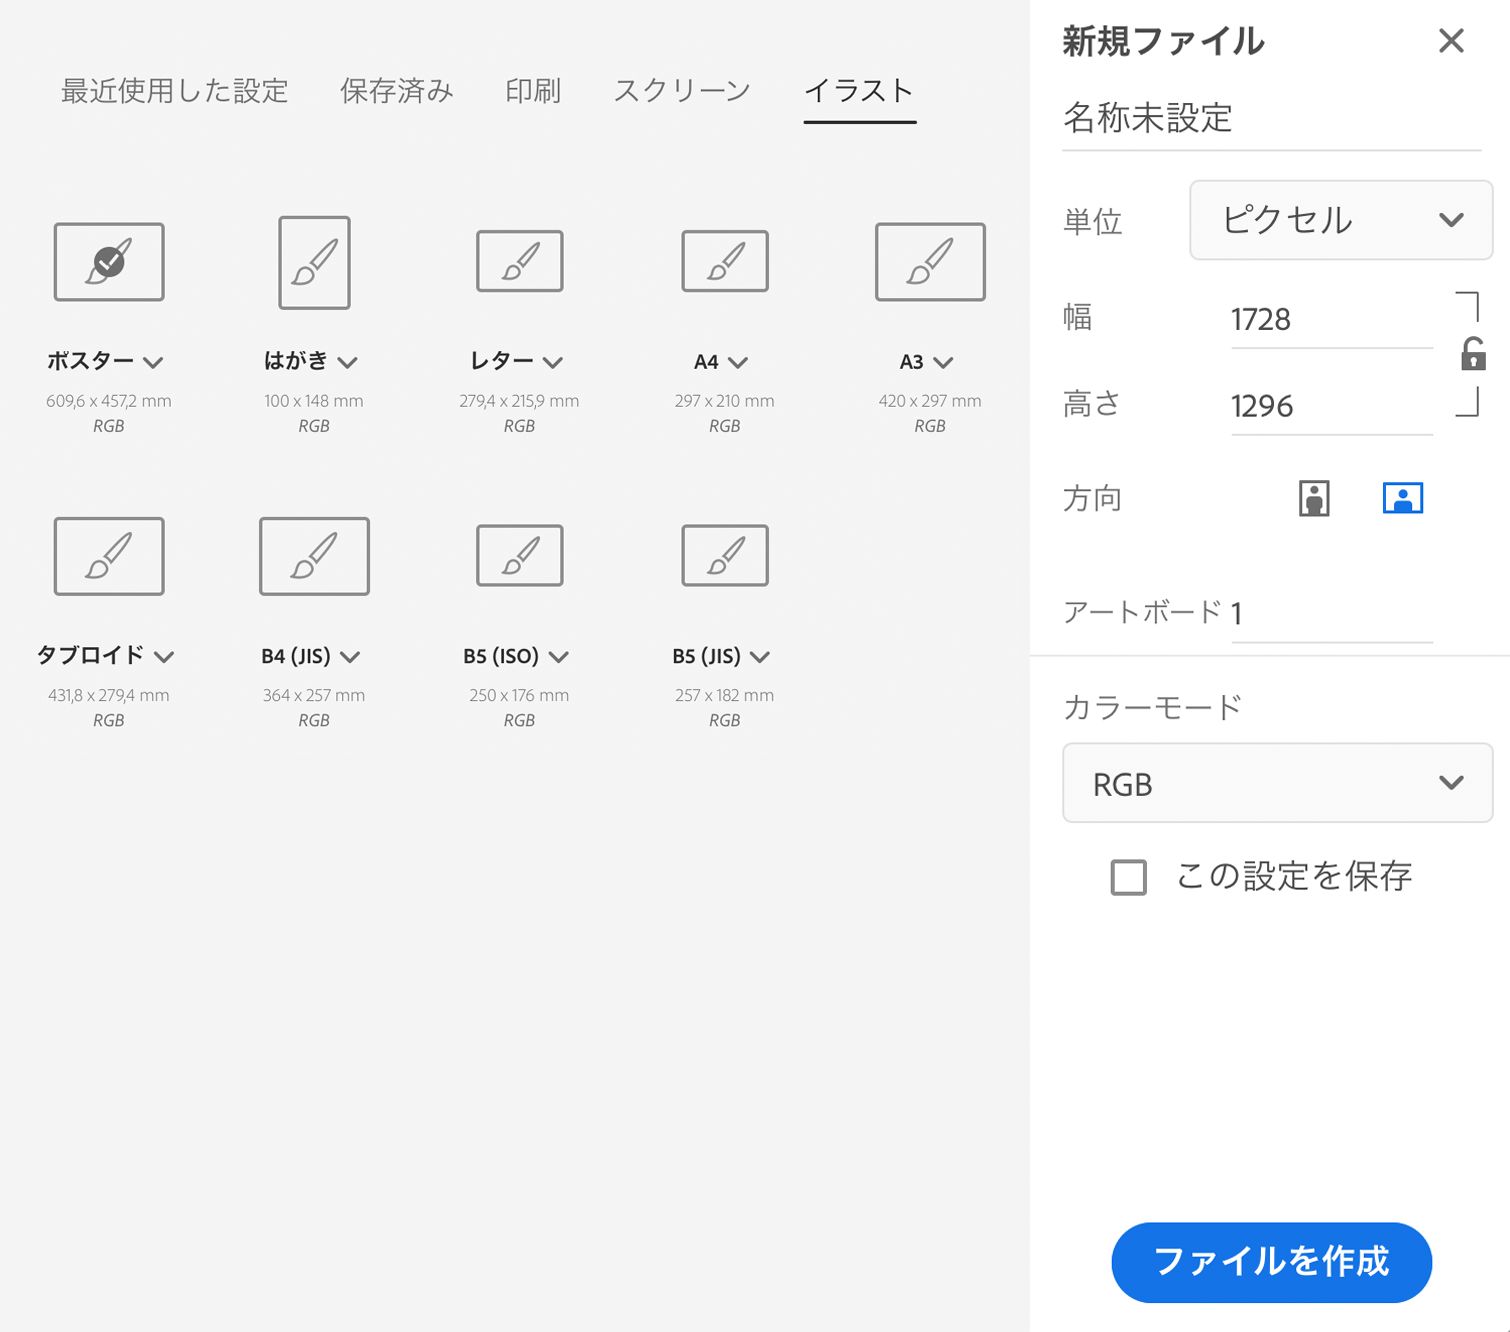The width and height of the screenshot is (1510, 1332).
Task: Select the A4 preset icon
Action: click(x=724, y=262)
